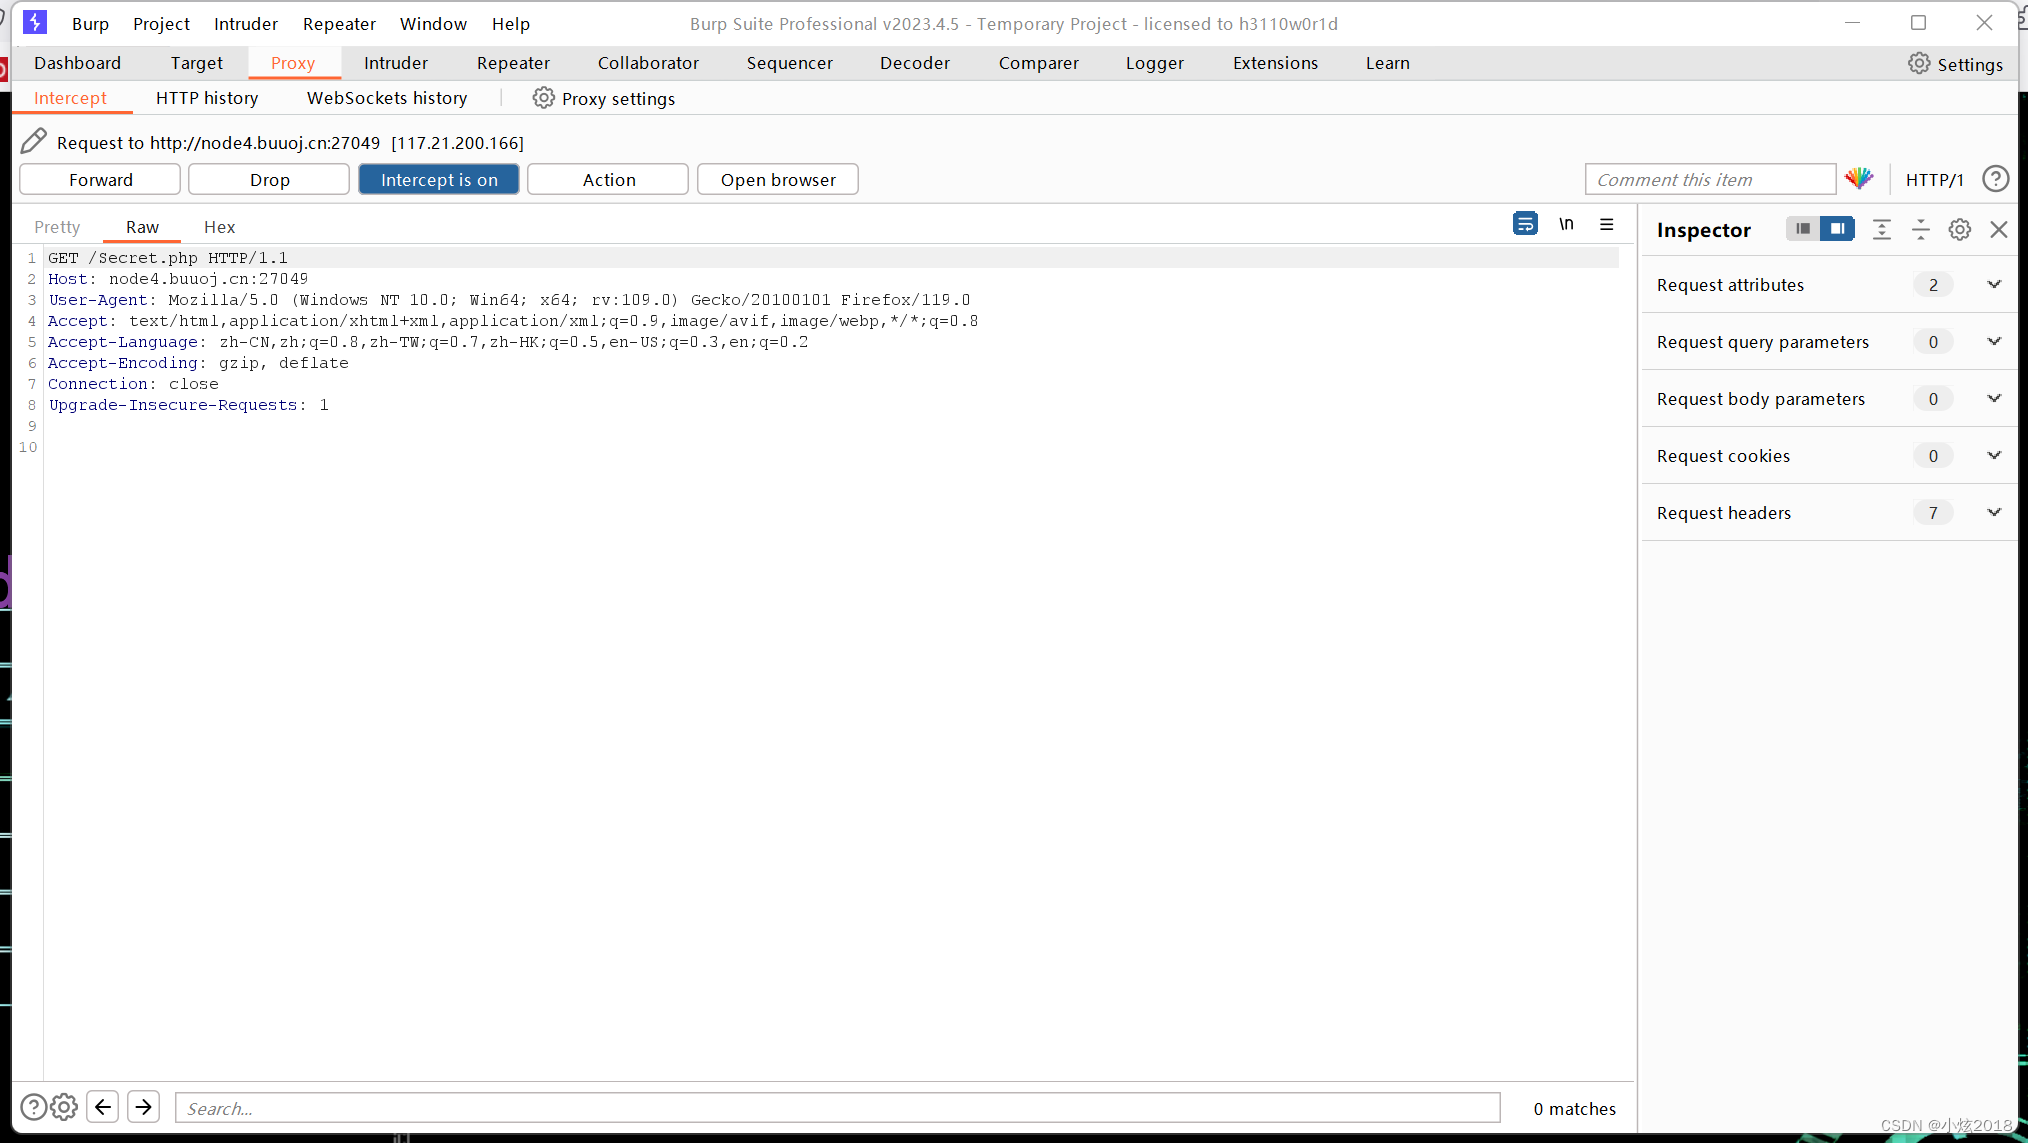Click the Drop button to discard request
The image size is (2028, 1143).
269,178
